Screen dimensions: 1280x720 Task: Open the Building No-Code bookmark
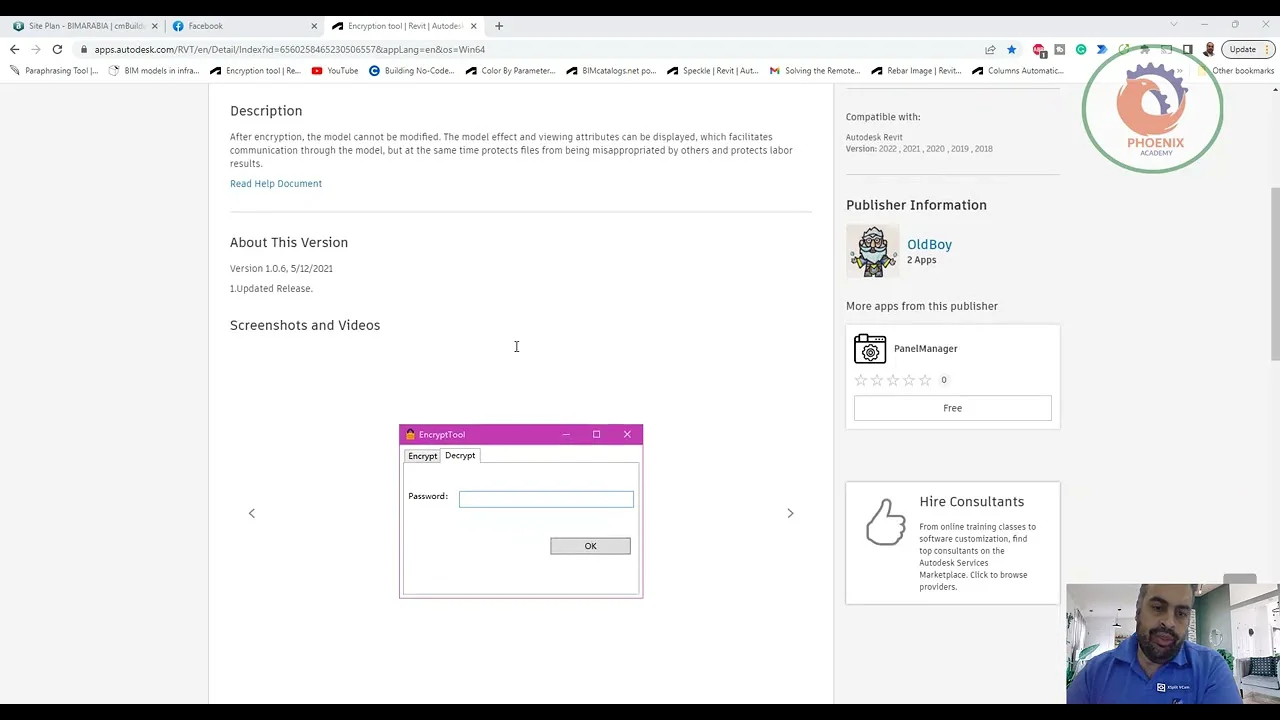point(411,71)
